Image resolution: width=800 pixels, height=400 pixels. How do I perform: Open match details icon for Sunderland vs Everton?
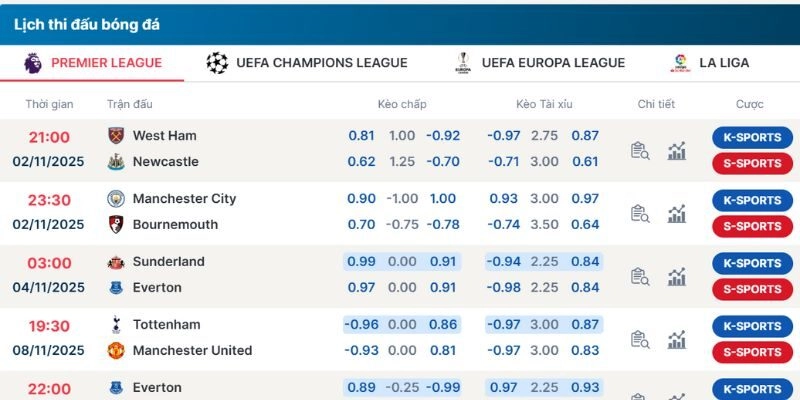pos(640,276)
